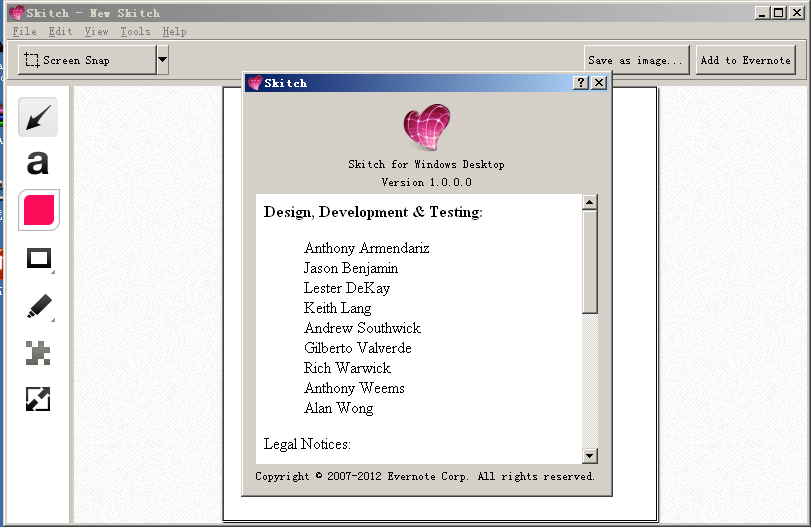This screenshot has height=527, width=811.
Task: Click the name Rich Warwick
Action: pos(347,368)
